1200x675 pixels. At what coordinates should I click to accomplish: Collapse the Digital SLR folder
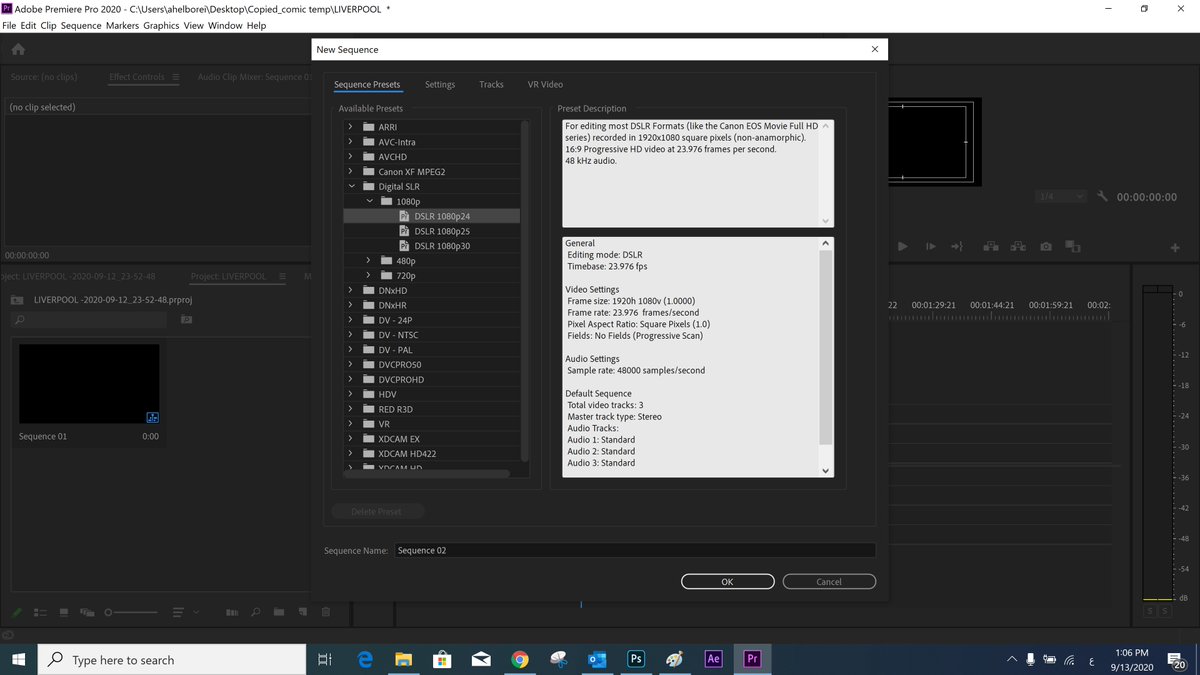[x=350, y=186]
